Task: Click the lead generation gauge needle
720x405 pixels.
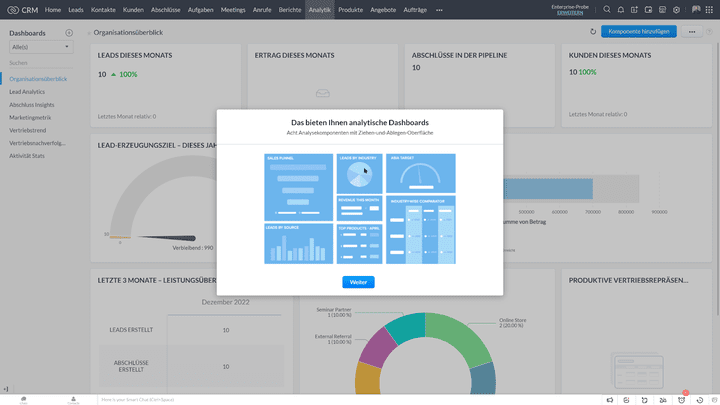Action: [x=167, y=238]
